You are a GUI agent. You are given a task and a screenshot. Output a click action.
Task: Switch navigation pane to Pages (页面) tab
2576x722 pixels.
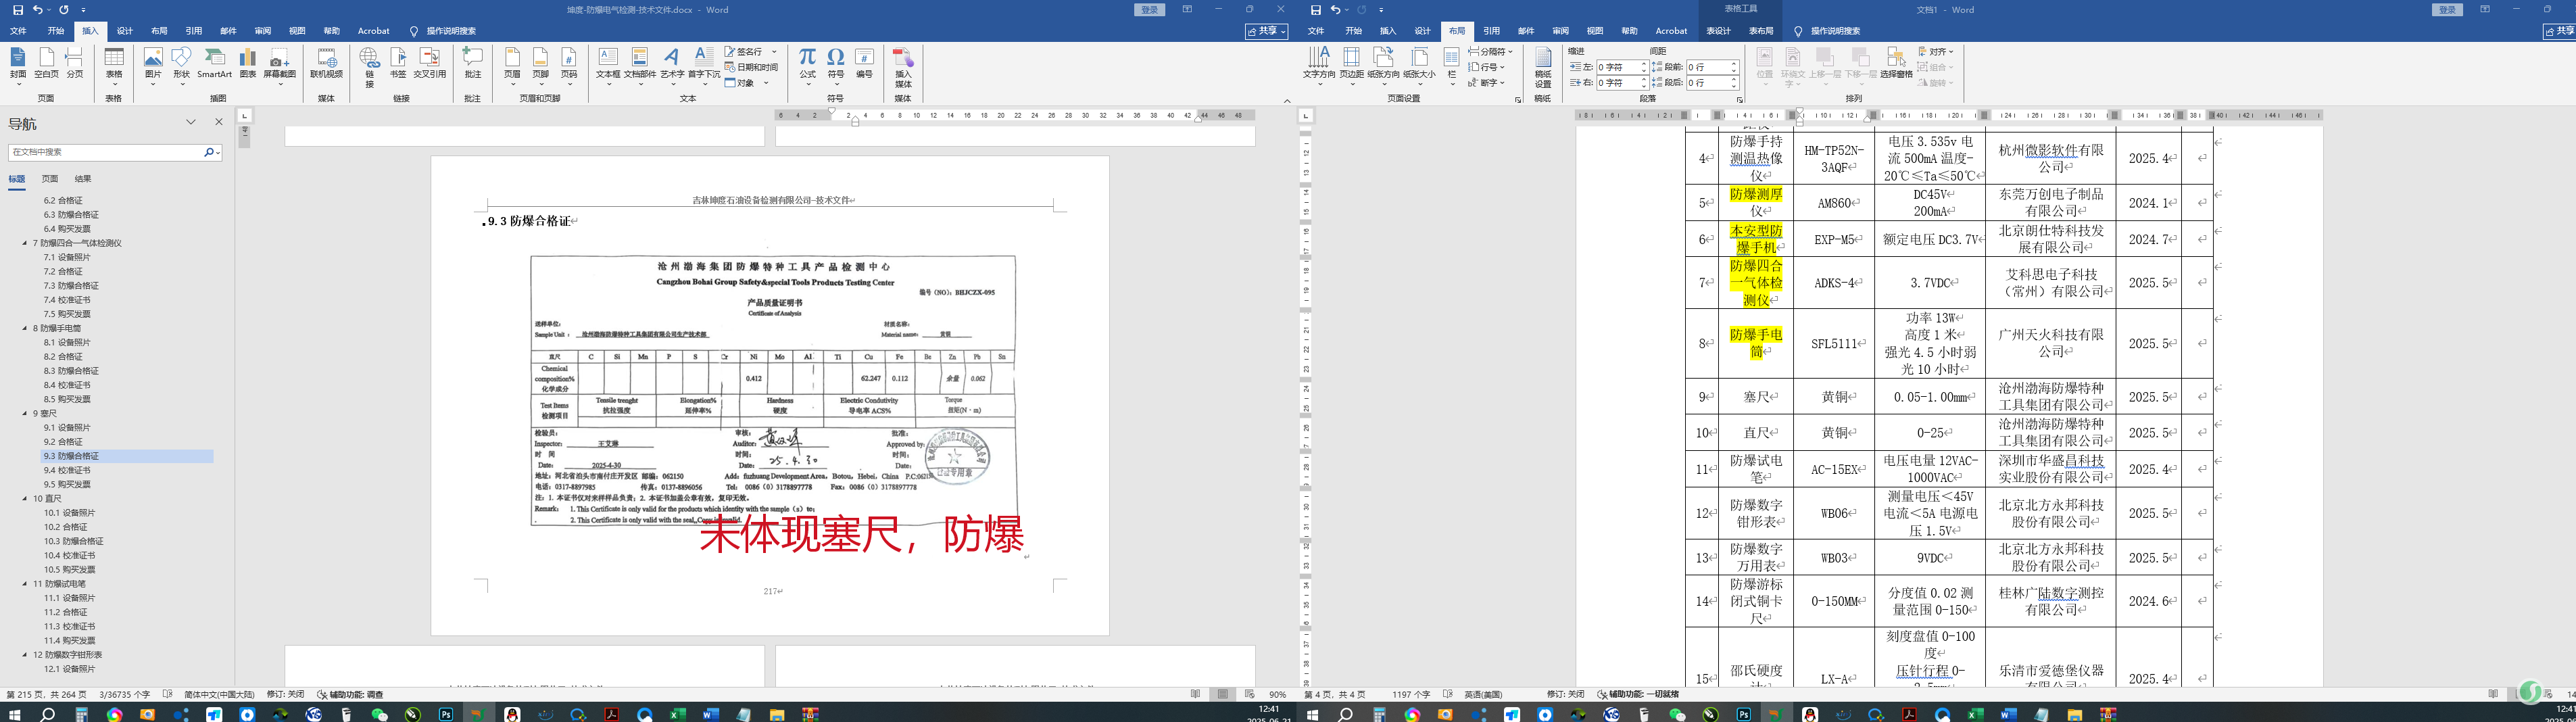point(50,179)
